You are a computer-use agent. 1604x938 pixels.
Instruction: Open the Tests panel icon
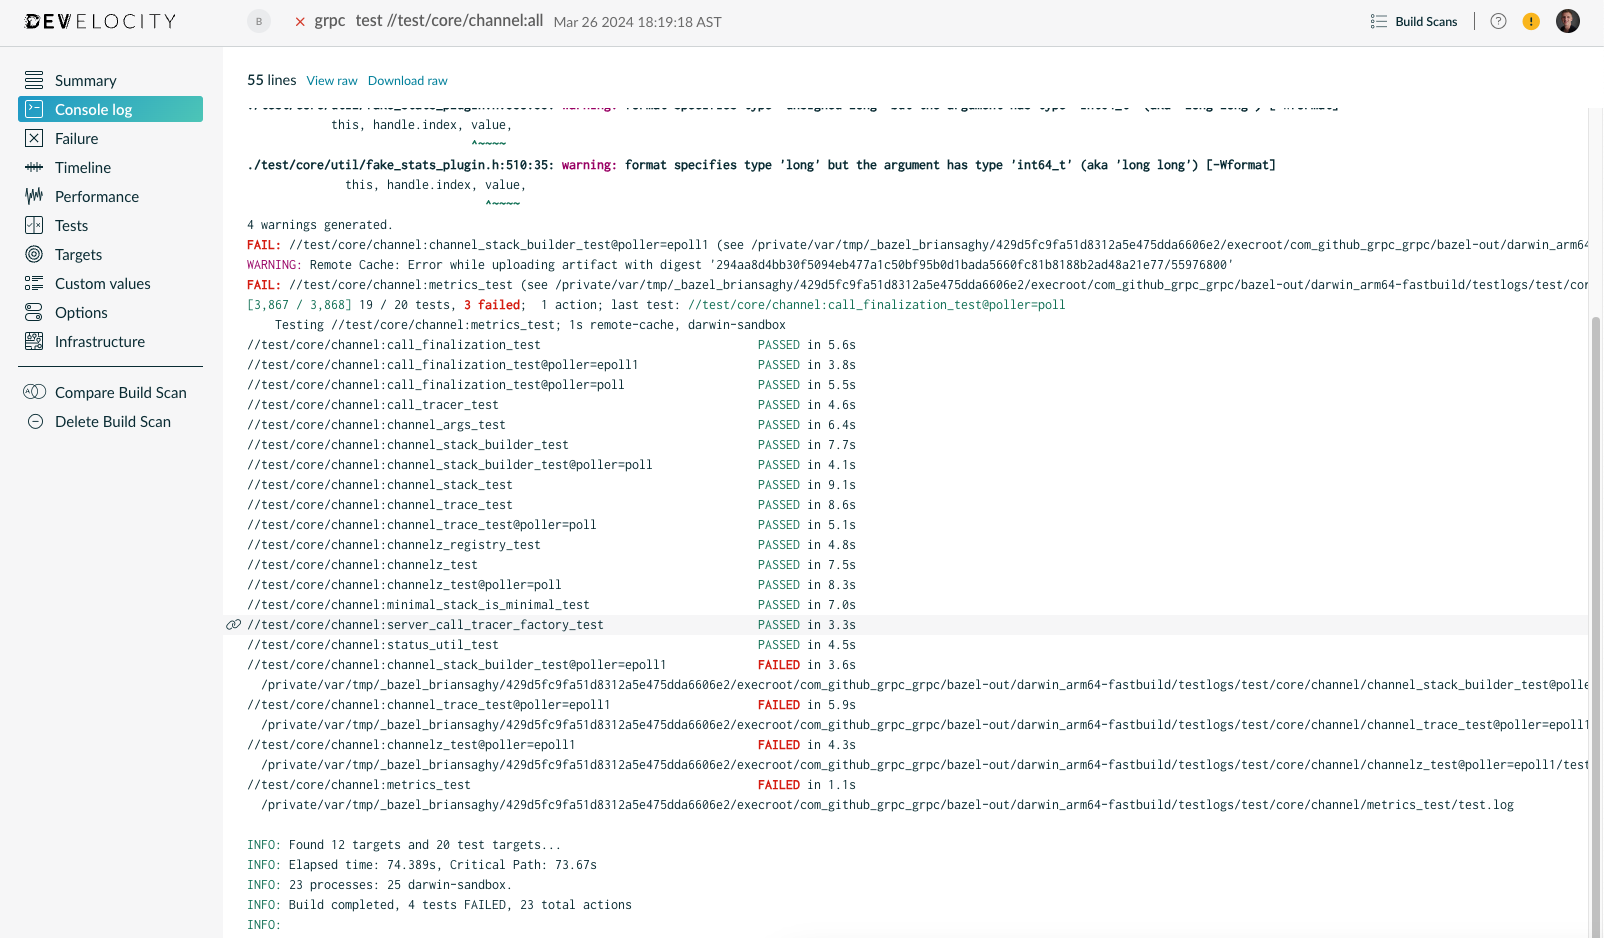[x=33, y=225]
